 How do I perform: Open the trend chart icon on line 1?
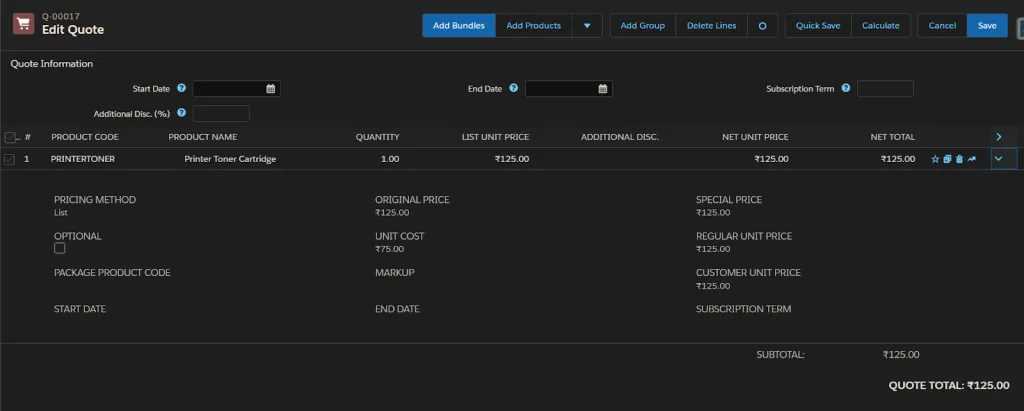(972, 159)
